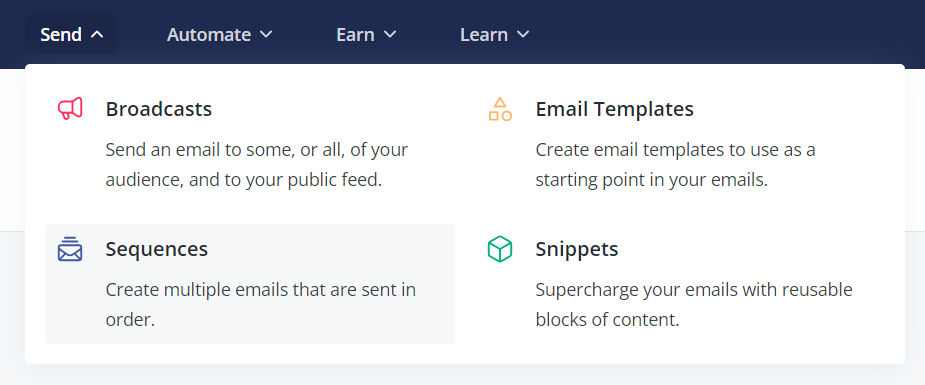Viewport: 925px width, 385px height.
Task: Open the Automate menu label
Action: 209,35
